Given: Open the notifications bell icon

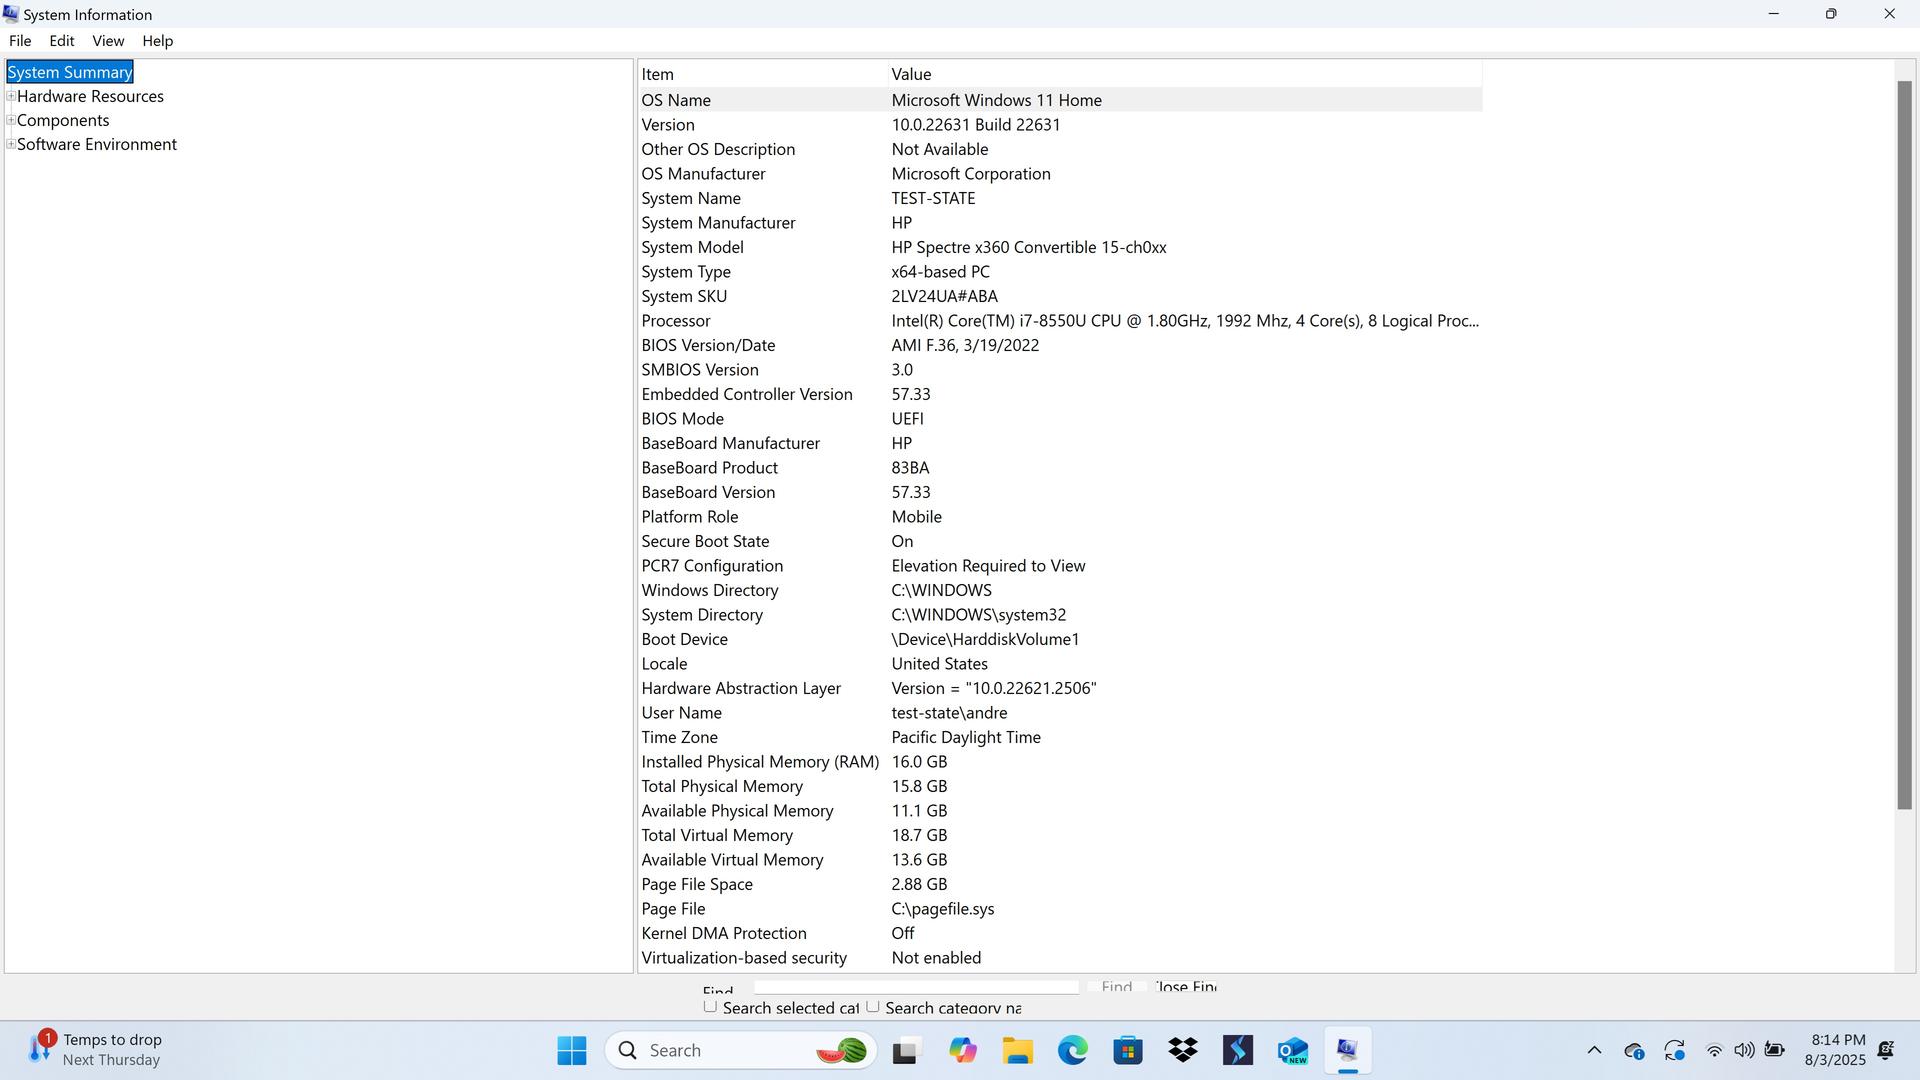Looking at the screenshot, I should (1886, 1050).
